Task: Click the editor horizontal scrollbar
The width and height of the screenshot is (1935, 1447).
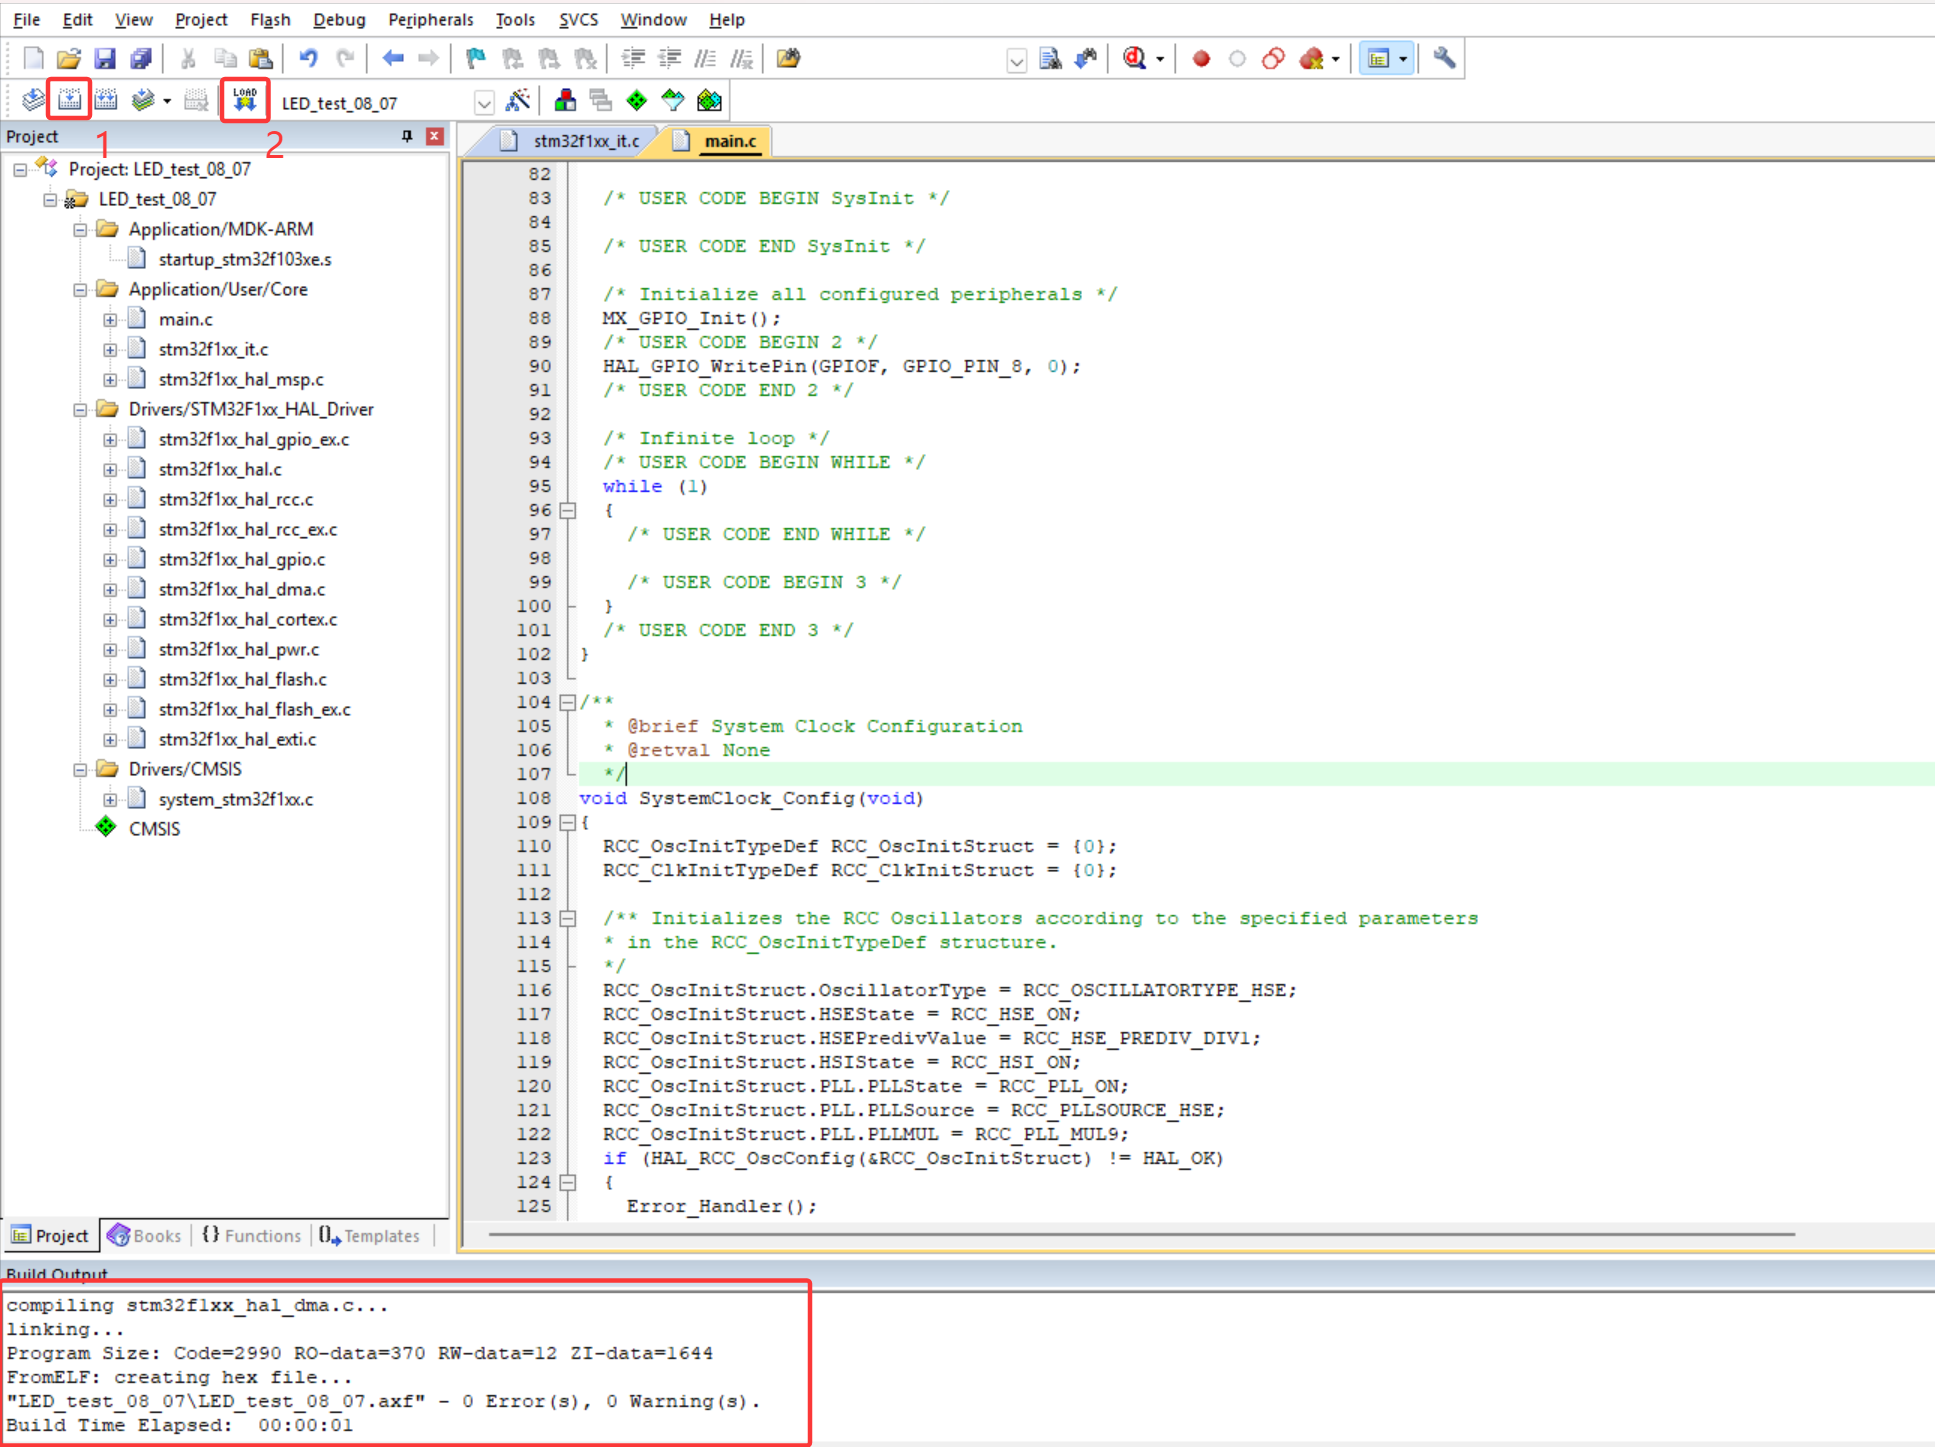Action: (1140, 1234)
